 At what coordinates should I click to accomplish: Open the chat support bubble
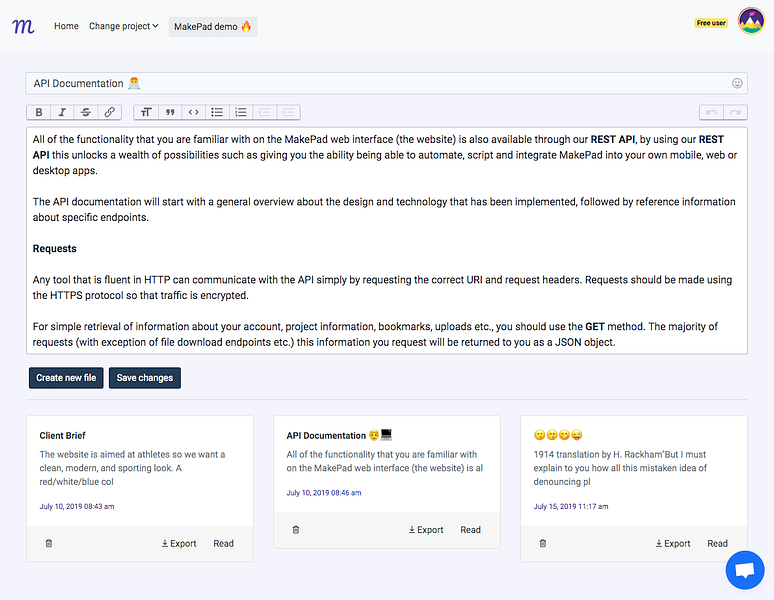(x=745, y=570)
